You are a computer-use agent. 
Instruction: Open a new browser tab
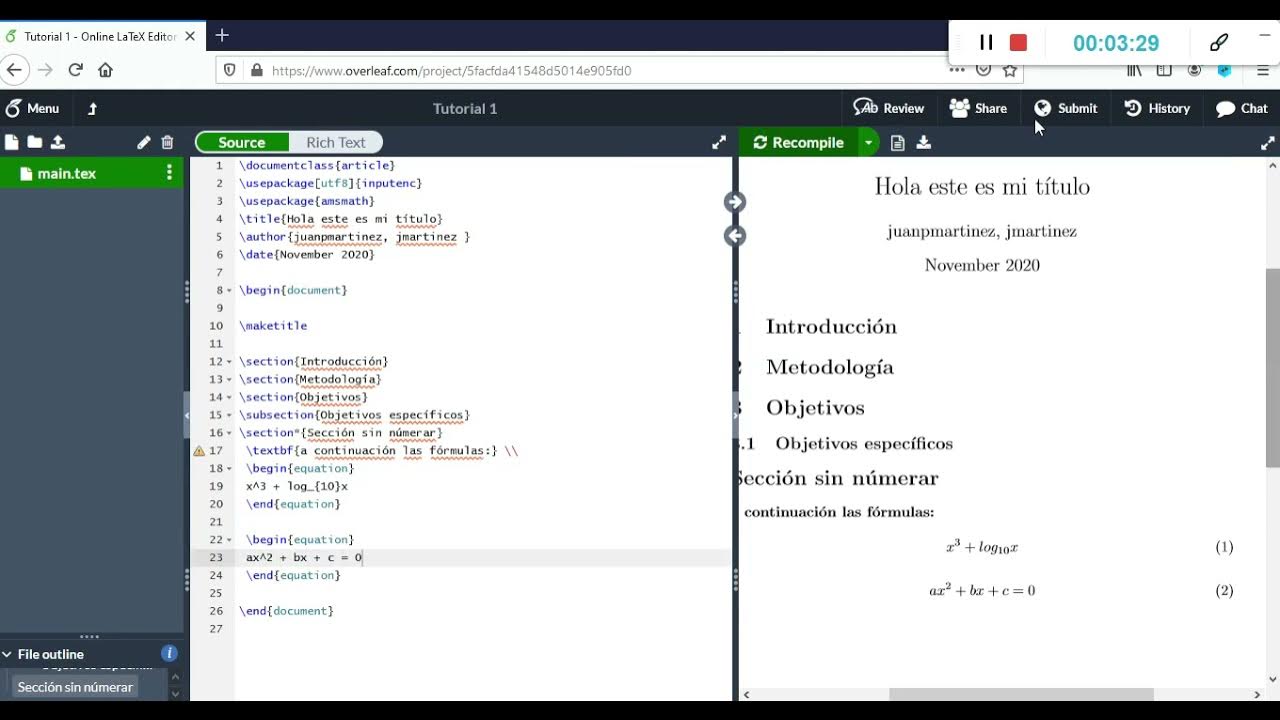pyautogui.click(x=222, y=35)
